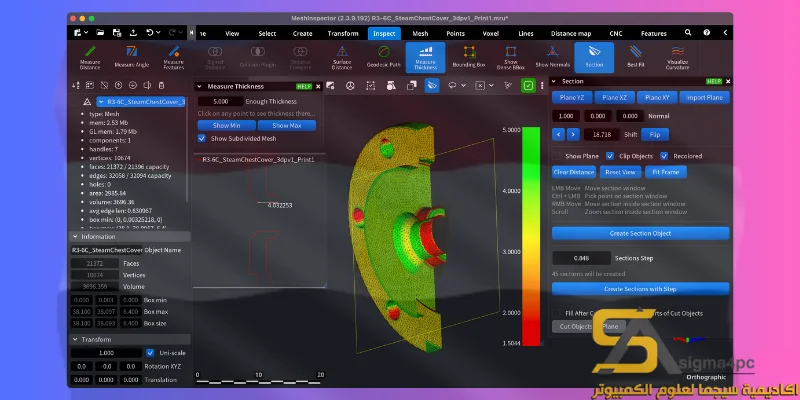
Task: Uncheck the Clip Objects checkbox
Action: [x=610, y=156]
